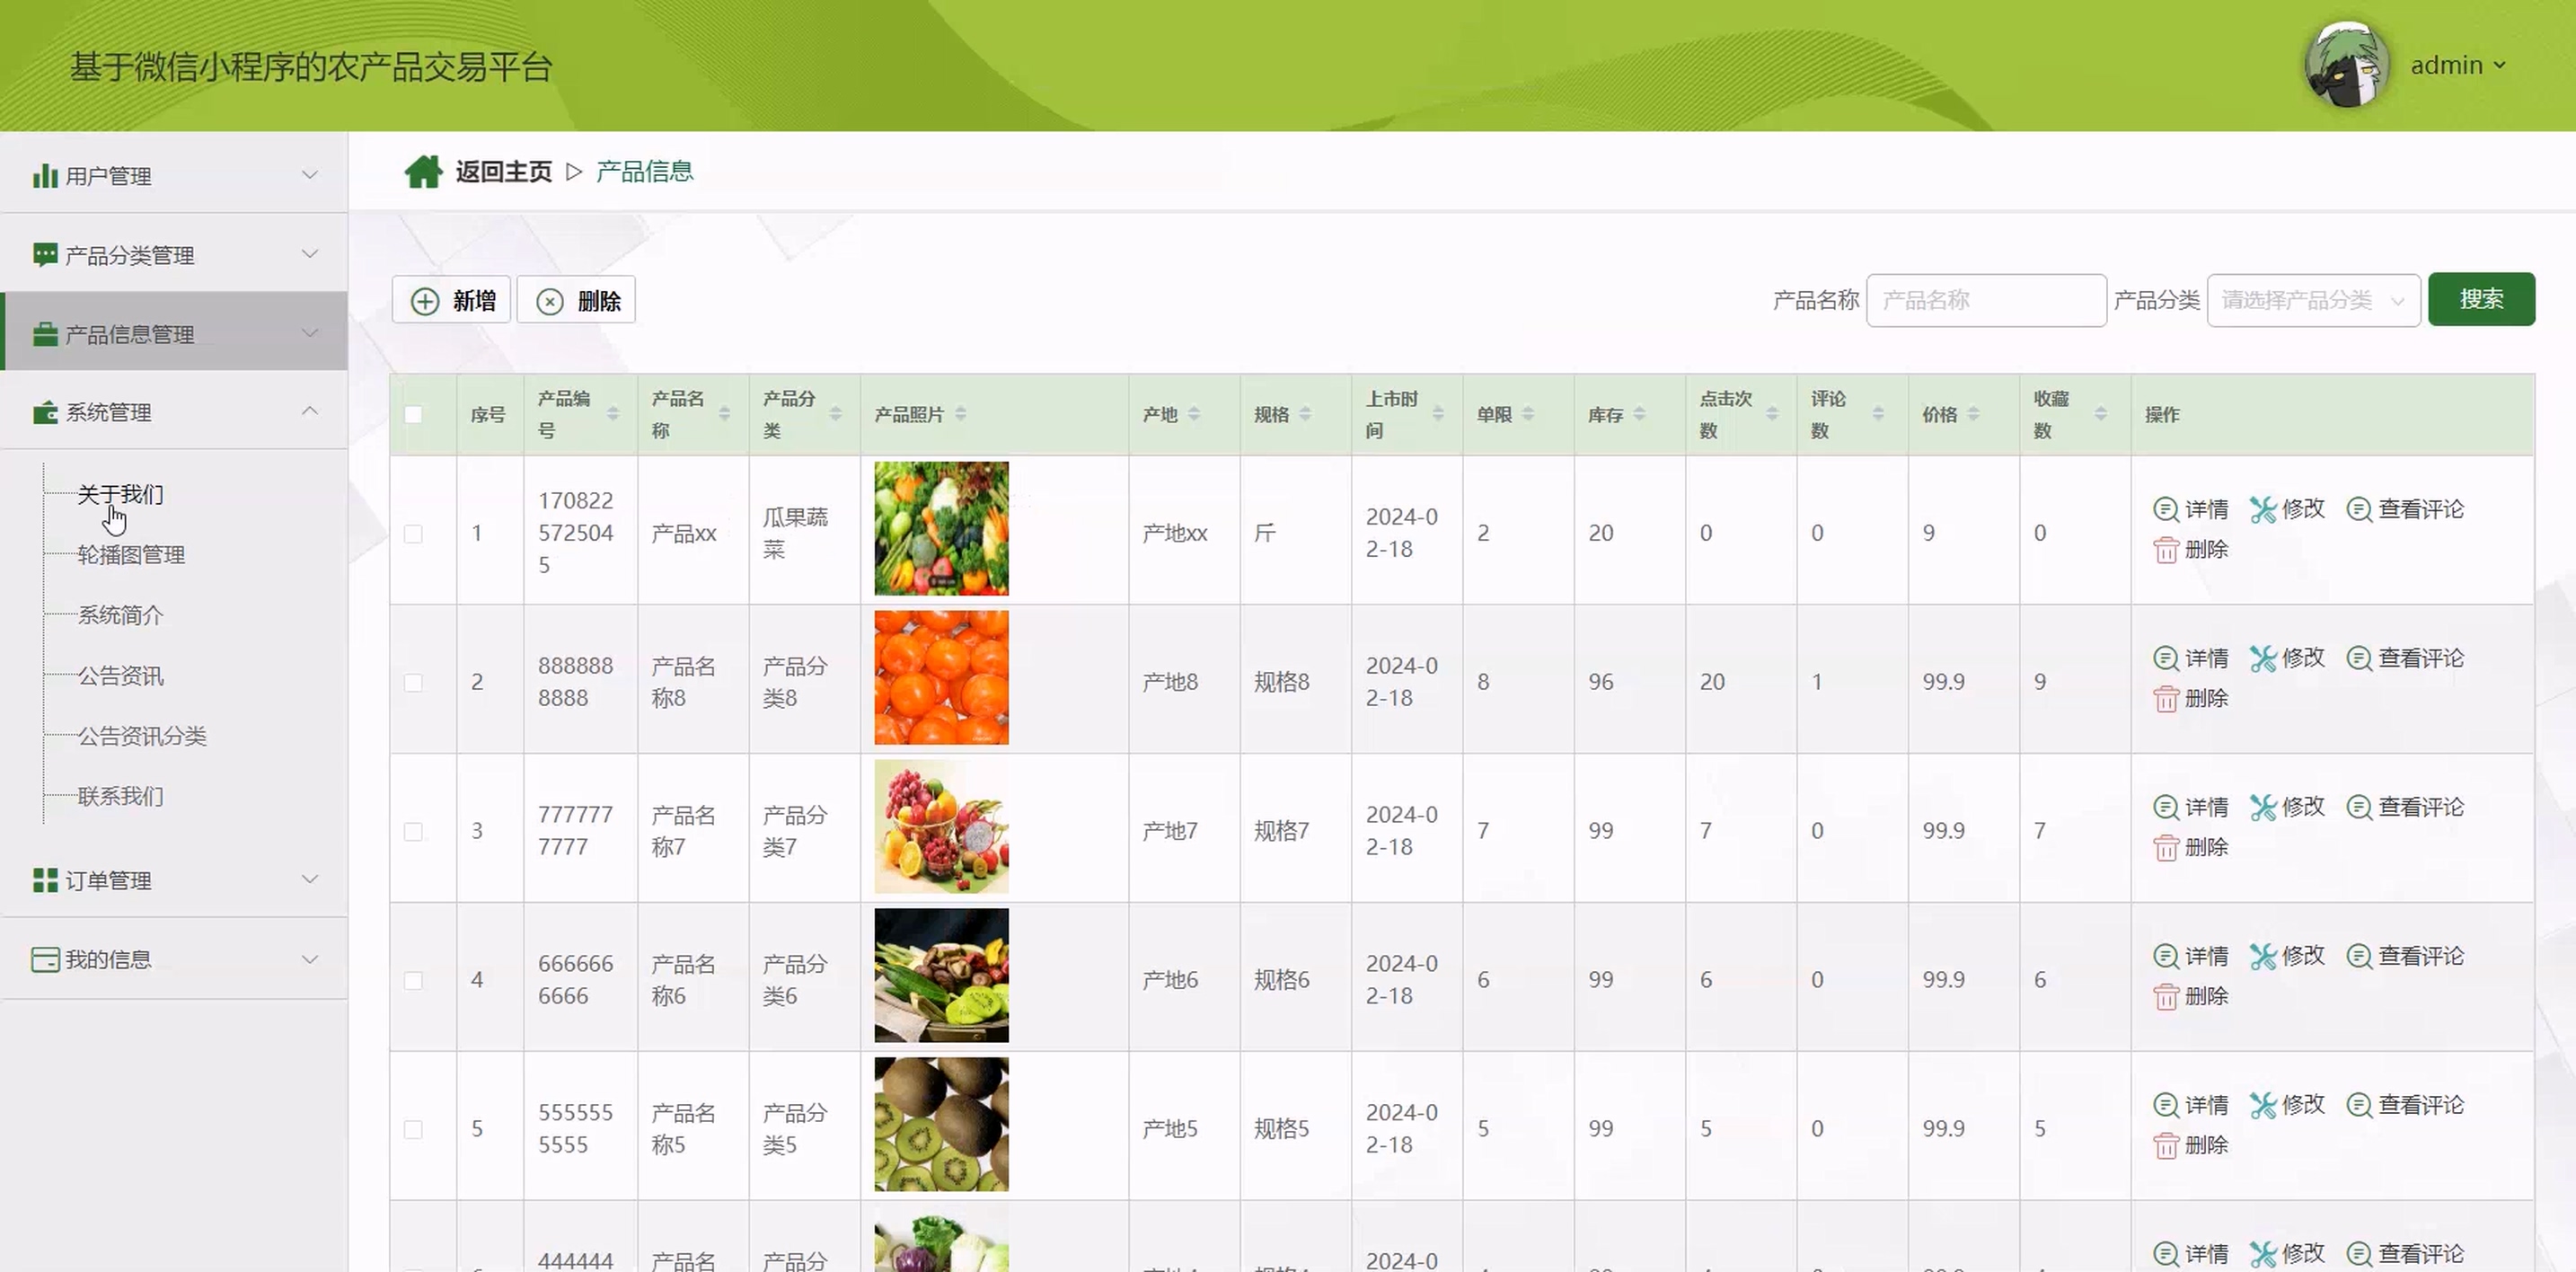Click row 删除 for 产品名称7

(2191, 848)
